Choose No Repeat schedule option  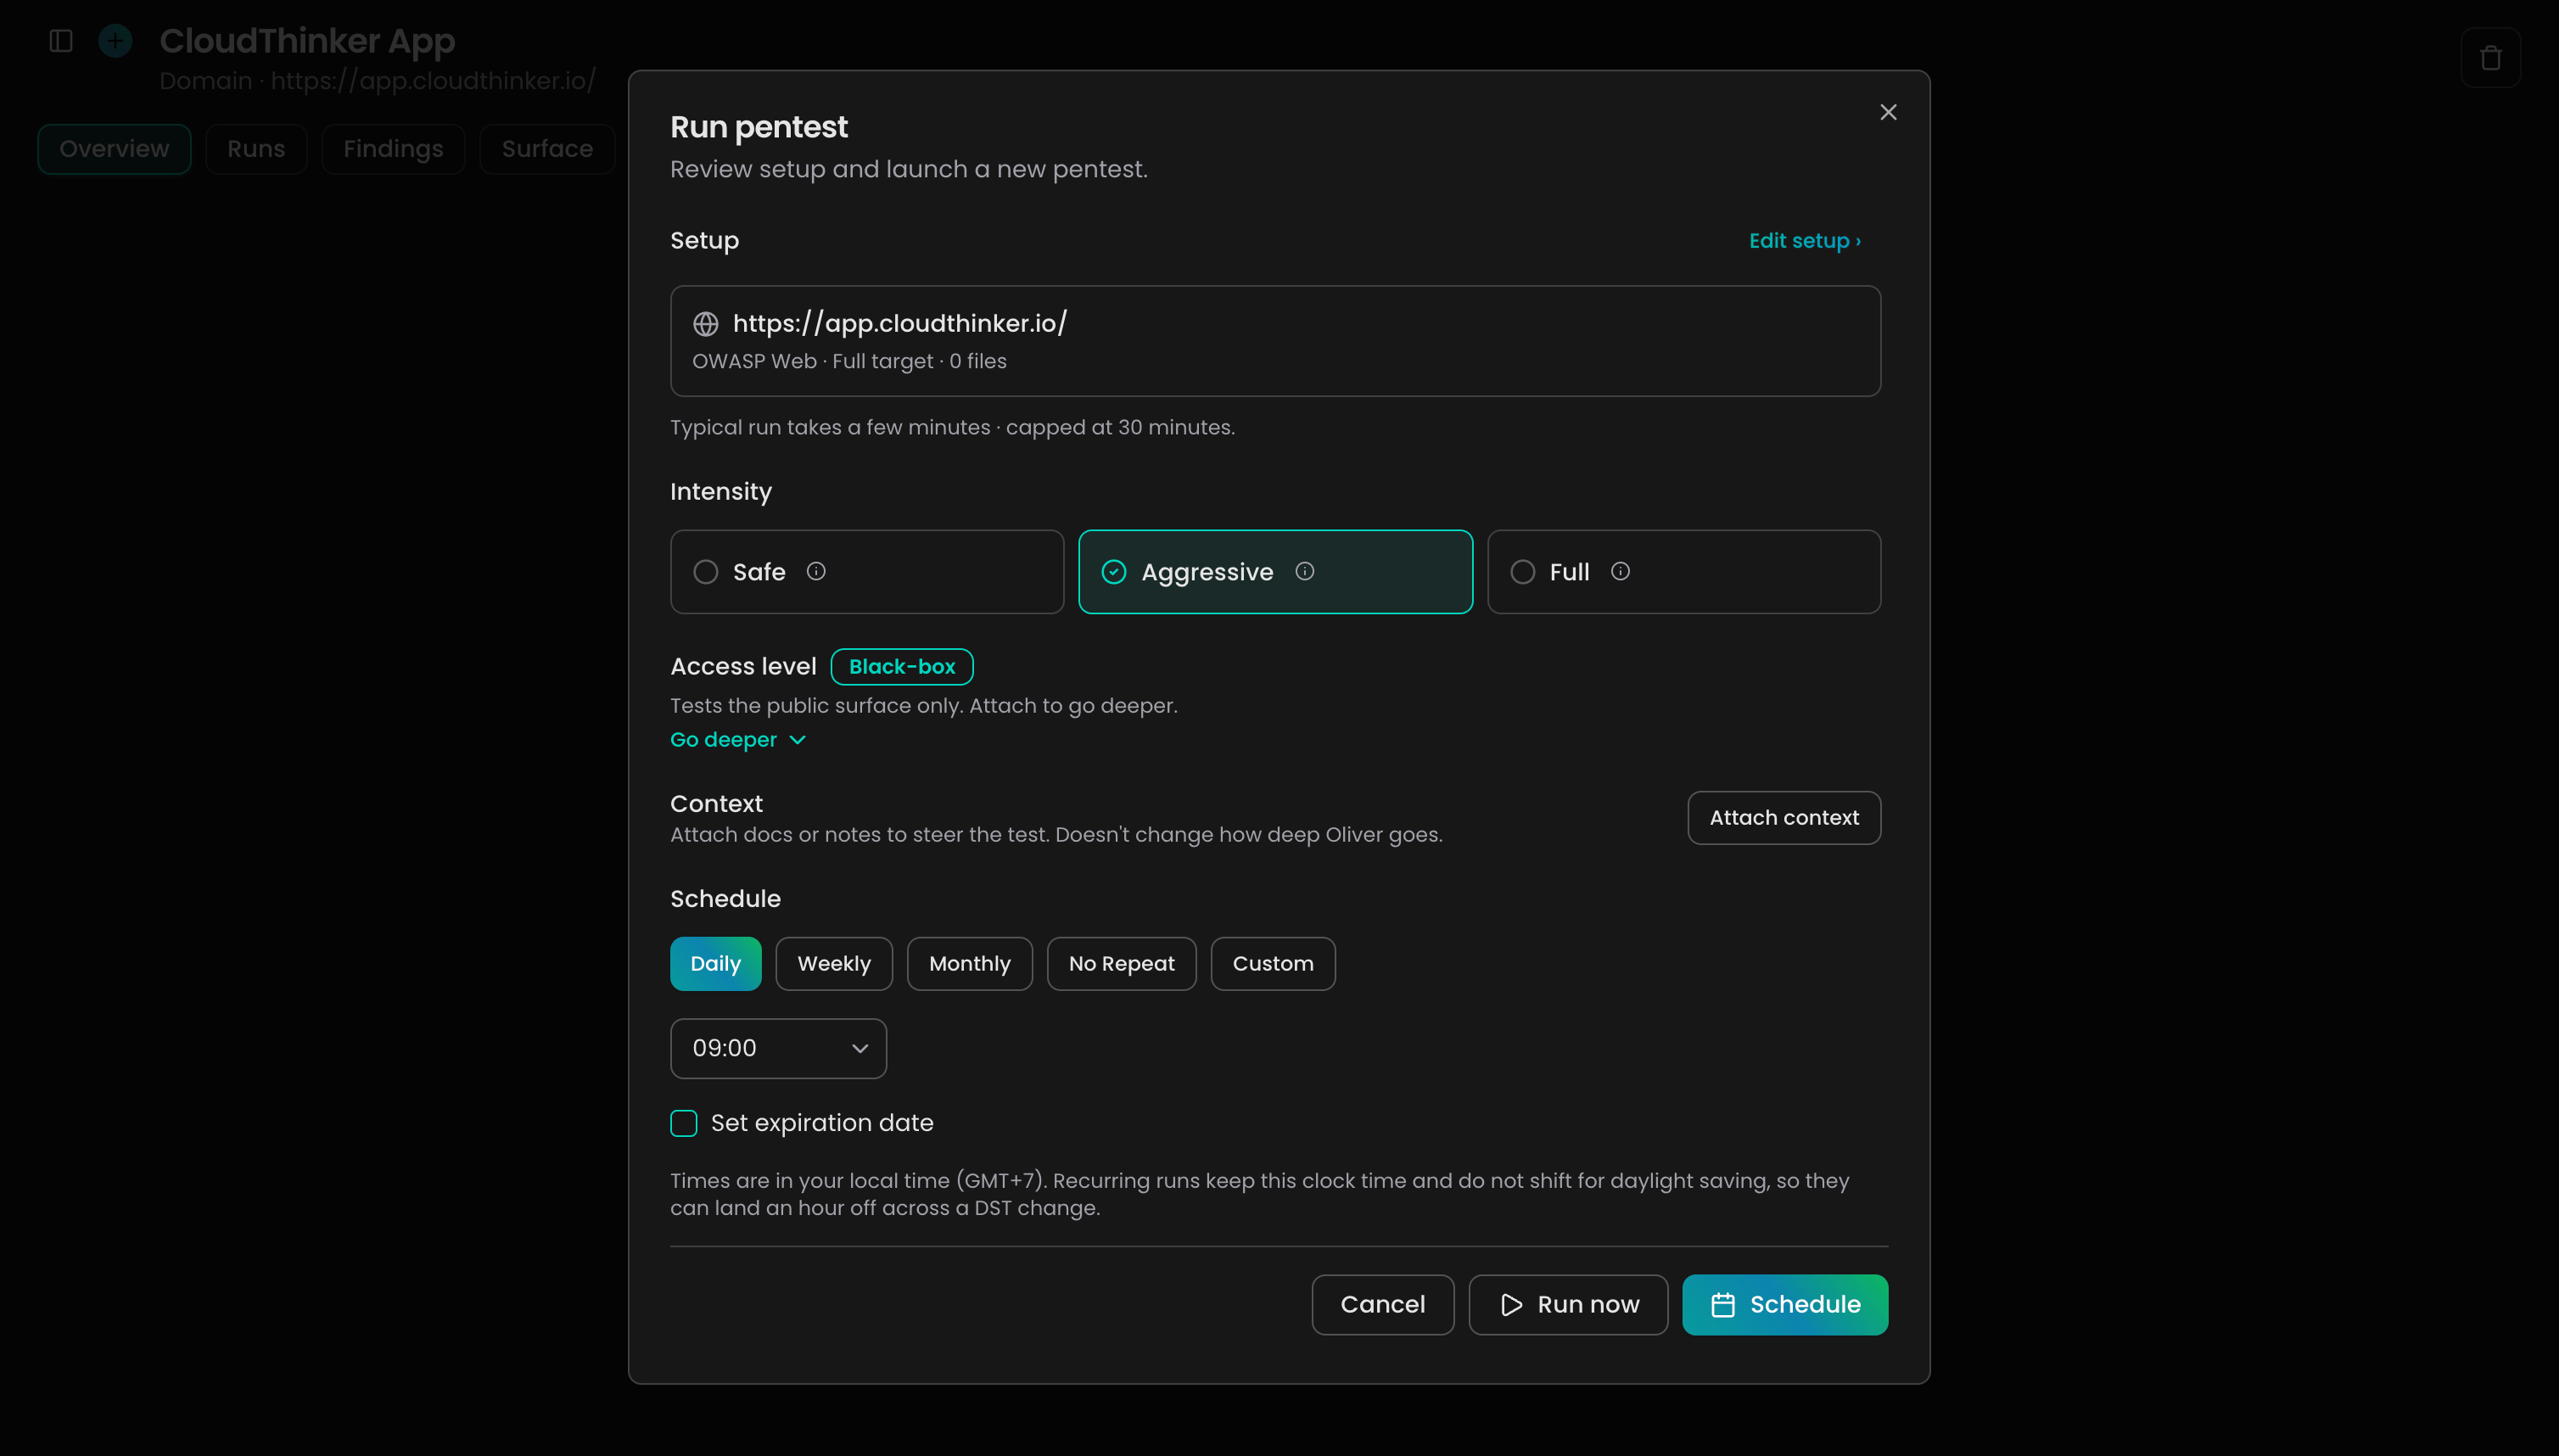click(x=1122, y=964)
